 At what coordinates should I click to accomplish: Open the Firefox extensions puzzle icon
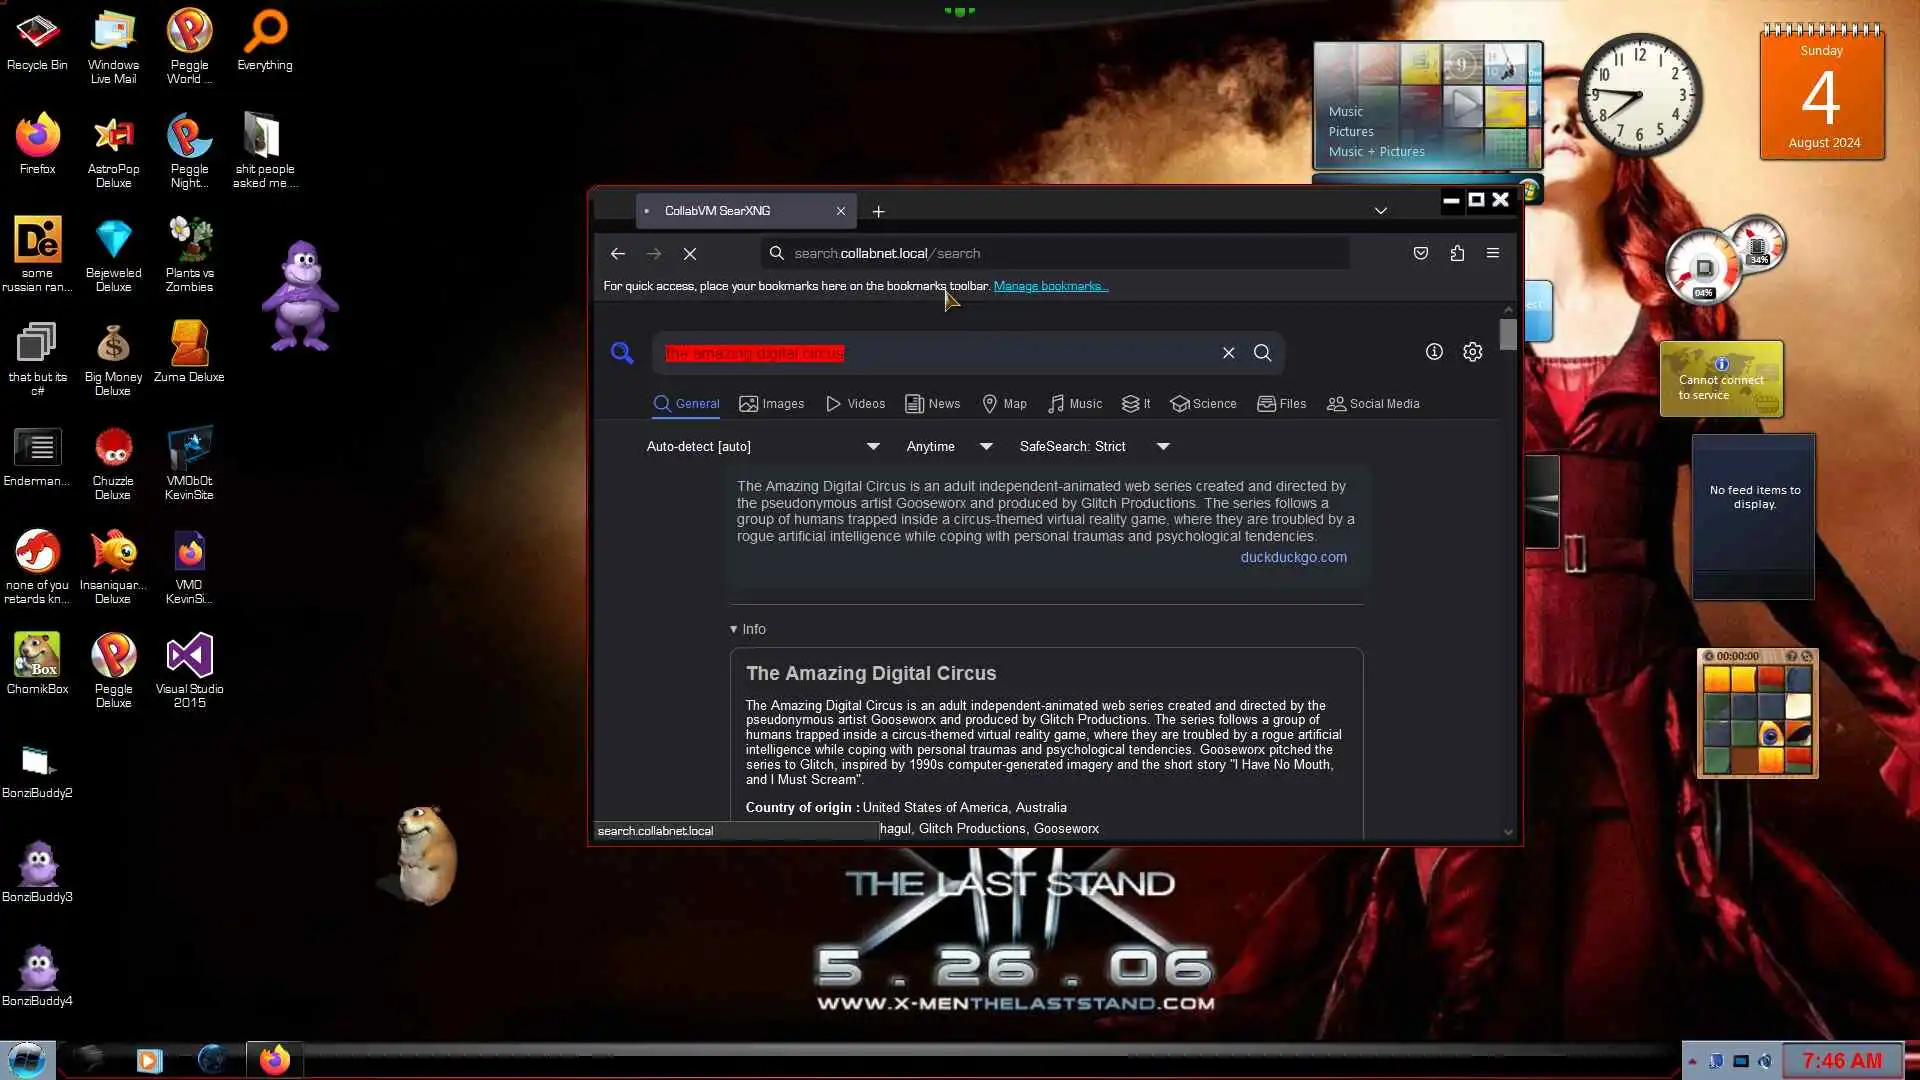pos(1457,253)
